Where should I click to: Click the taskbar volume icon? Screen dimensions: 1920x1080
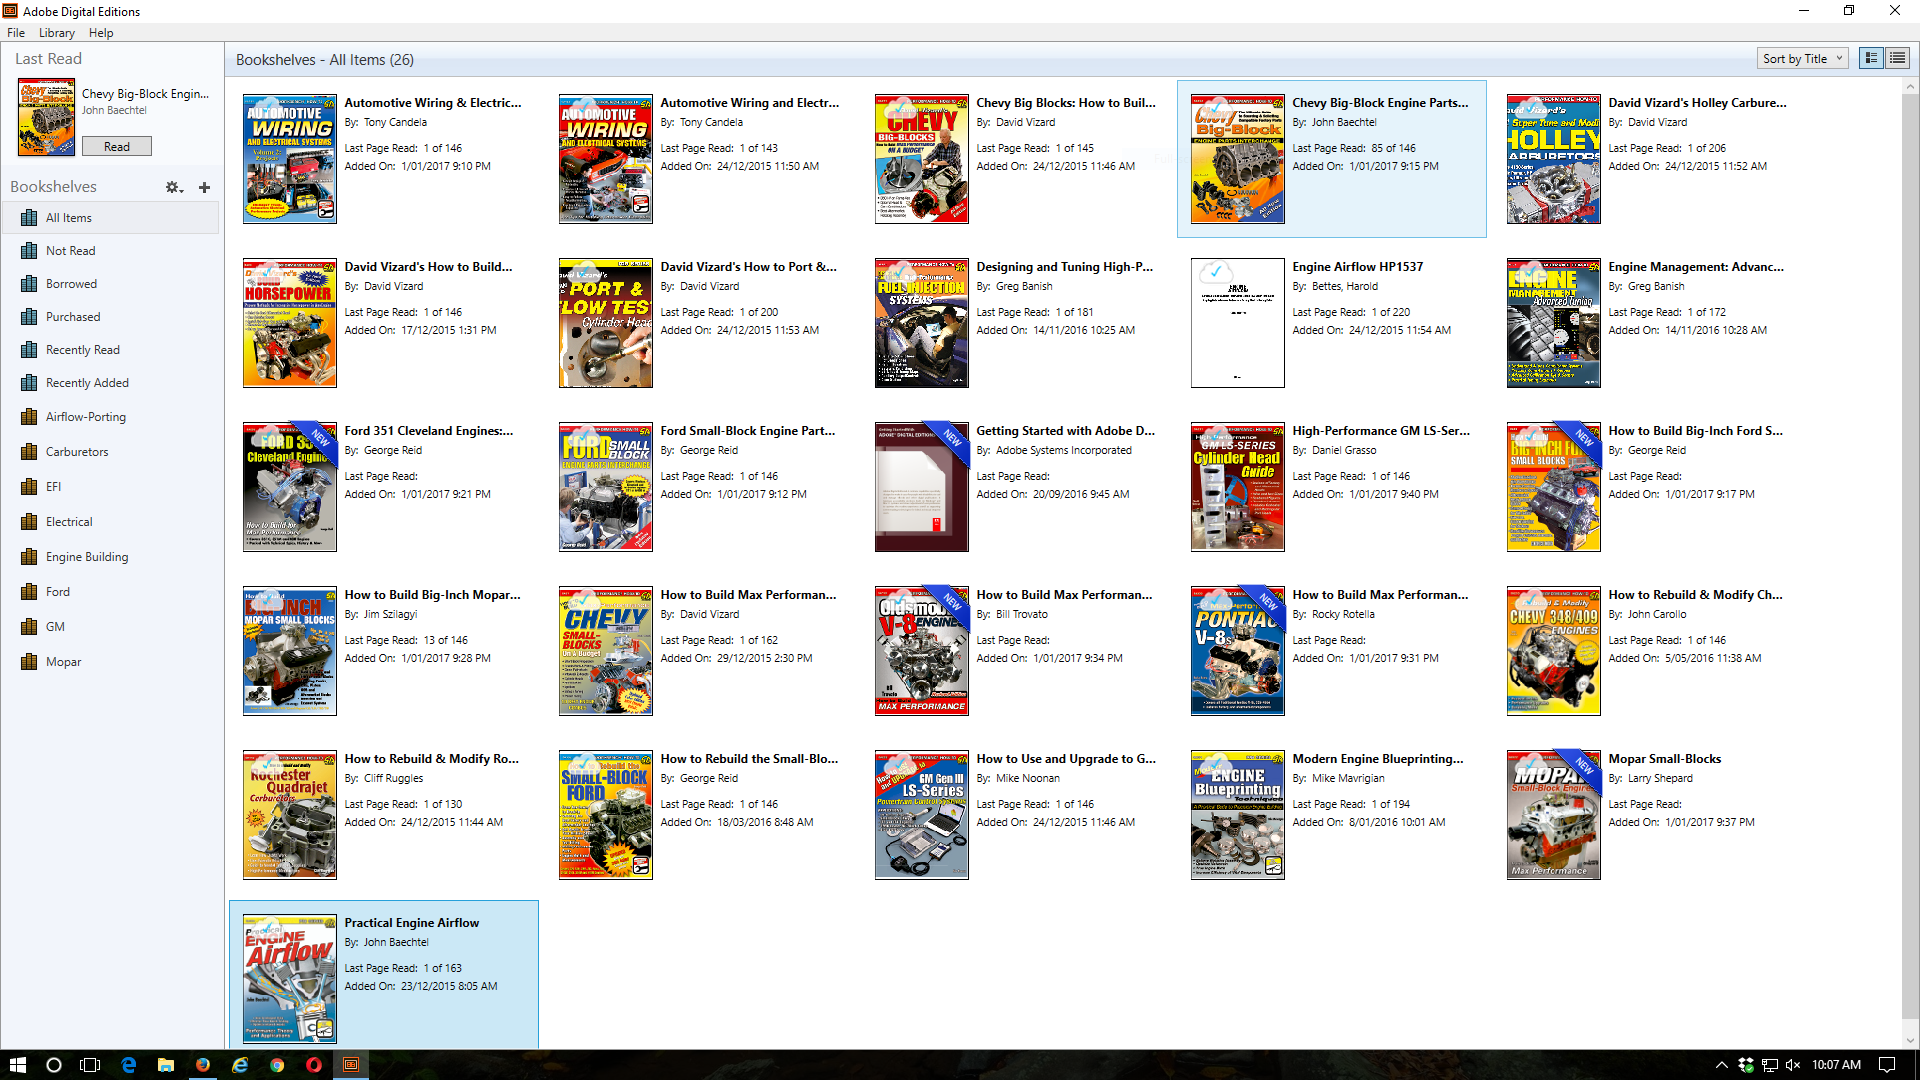(1792, 1065)
